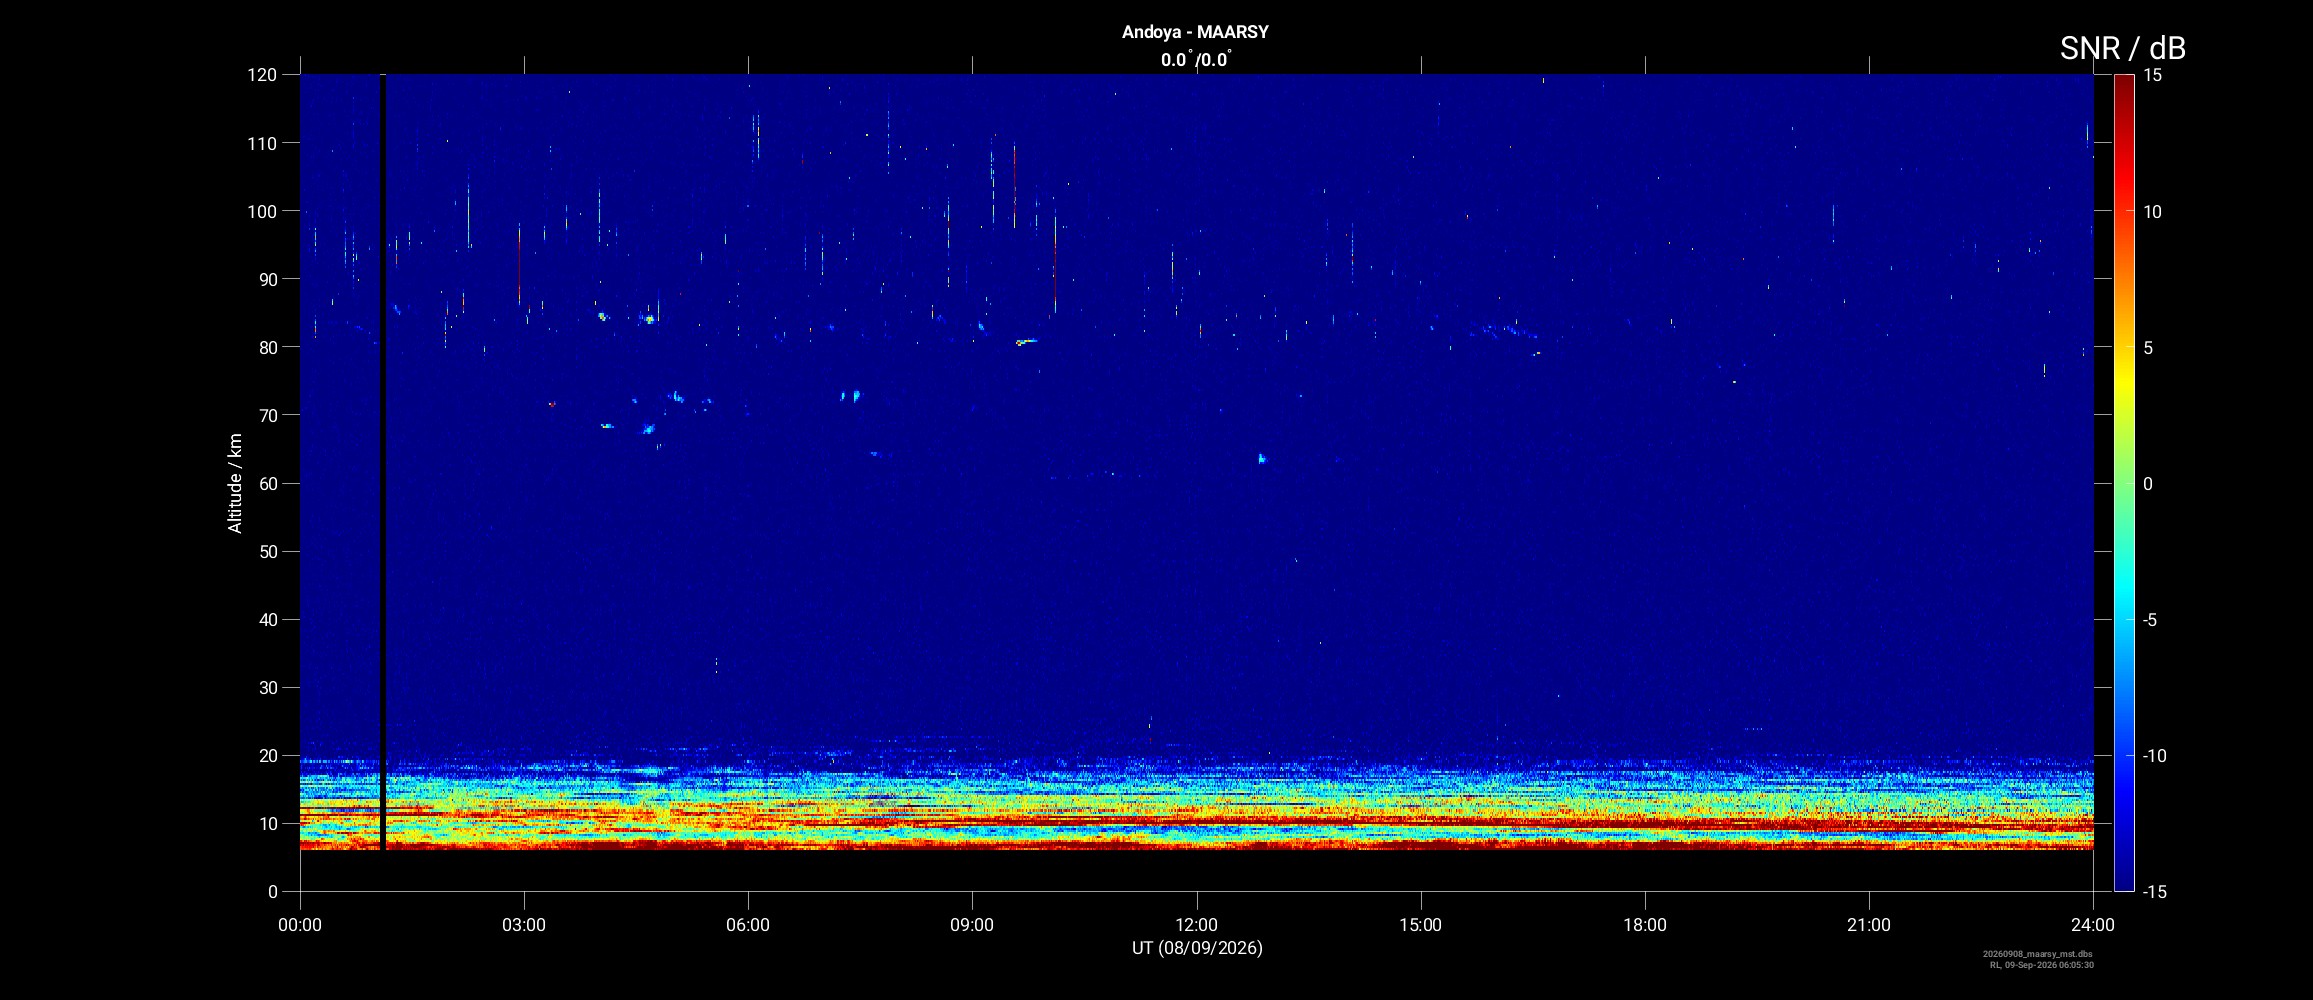Click the "100" altitude tick label
This screenshot has height=1000, width=2313.
click(262, 211)
